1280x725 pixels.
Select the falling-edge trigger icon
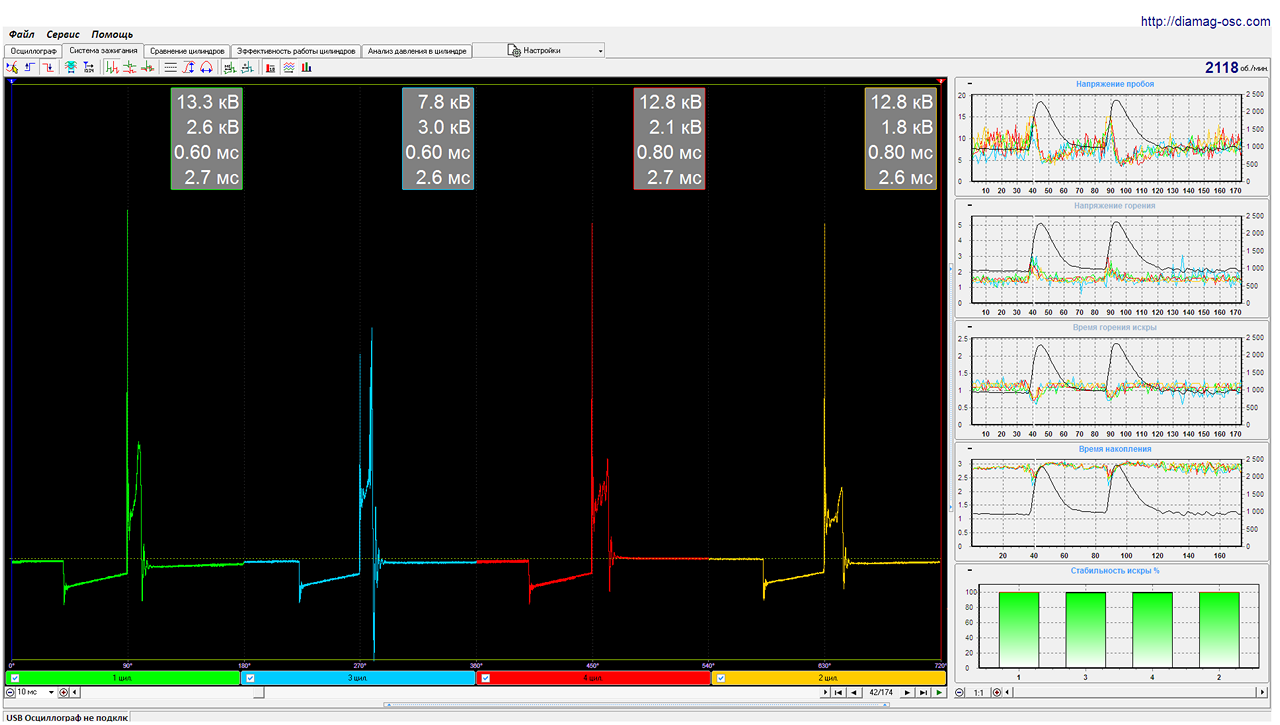point(48,68)
